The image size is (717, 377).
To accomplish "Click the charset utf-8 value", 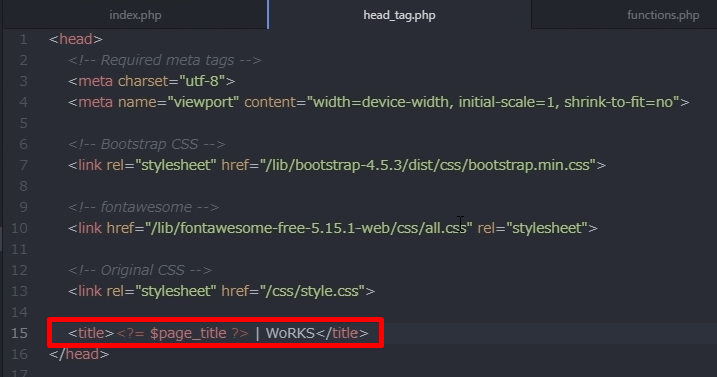I will (202, 81).
